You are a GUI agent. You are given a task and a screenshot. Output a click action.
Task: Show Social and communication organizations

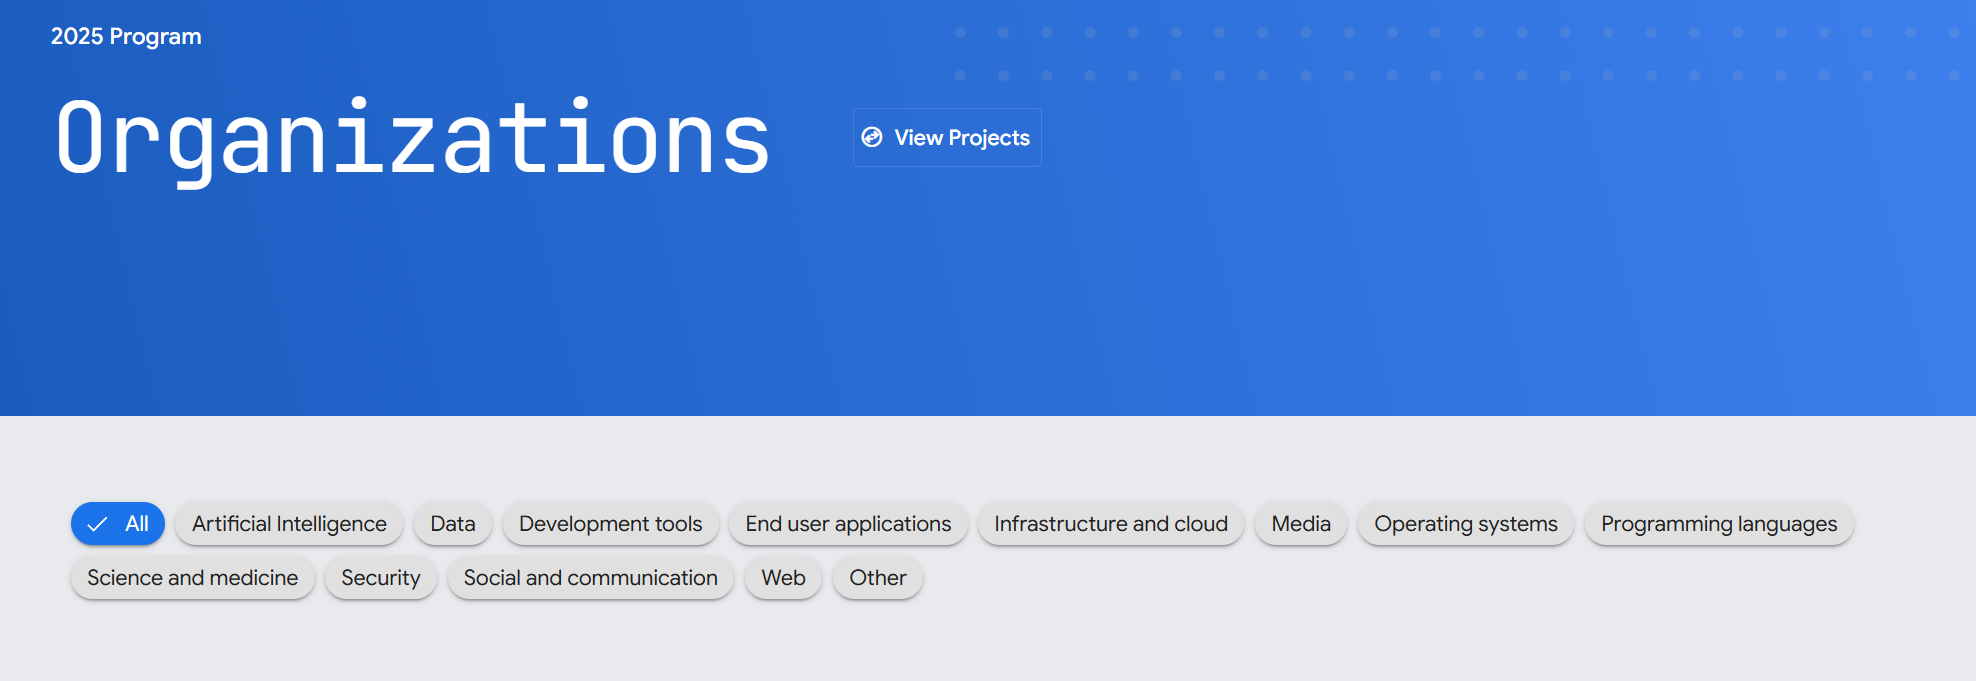click(590, 578)
